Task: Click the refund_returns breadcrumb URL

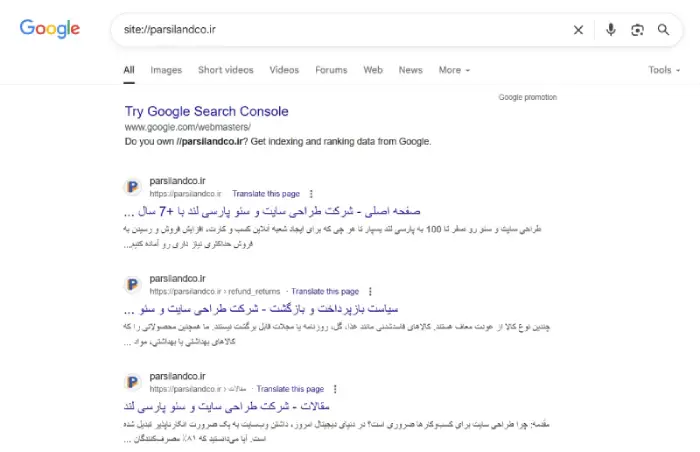Action: tap(215, 292)
